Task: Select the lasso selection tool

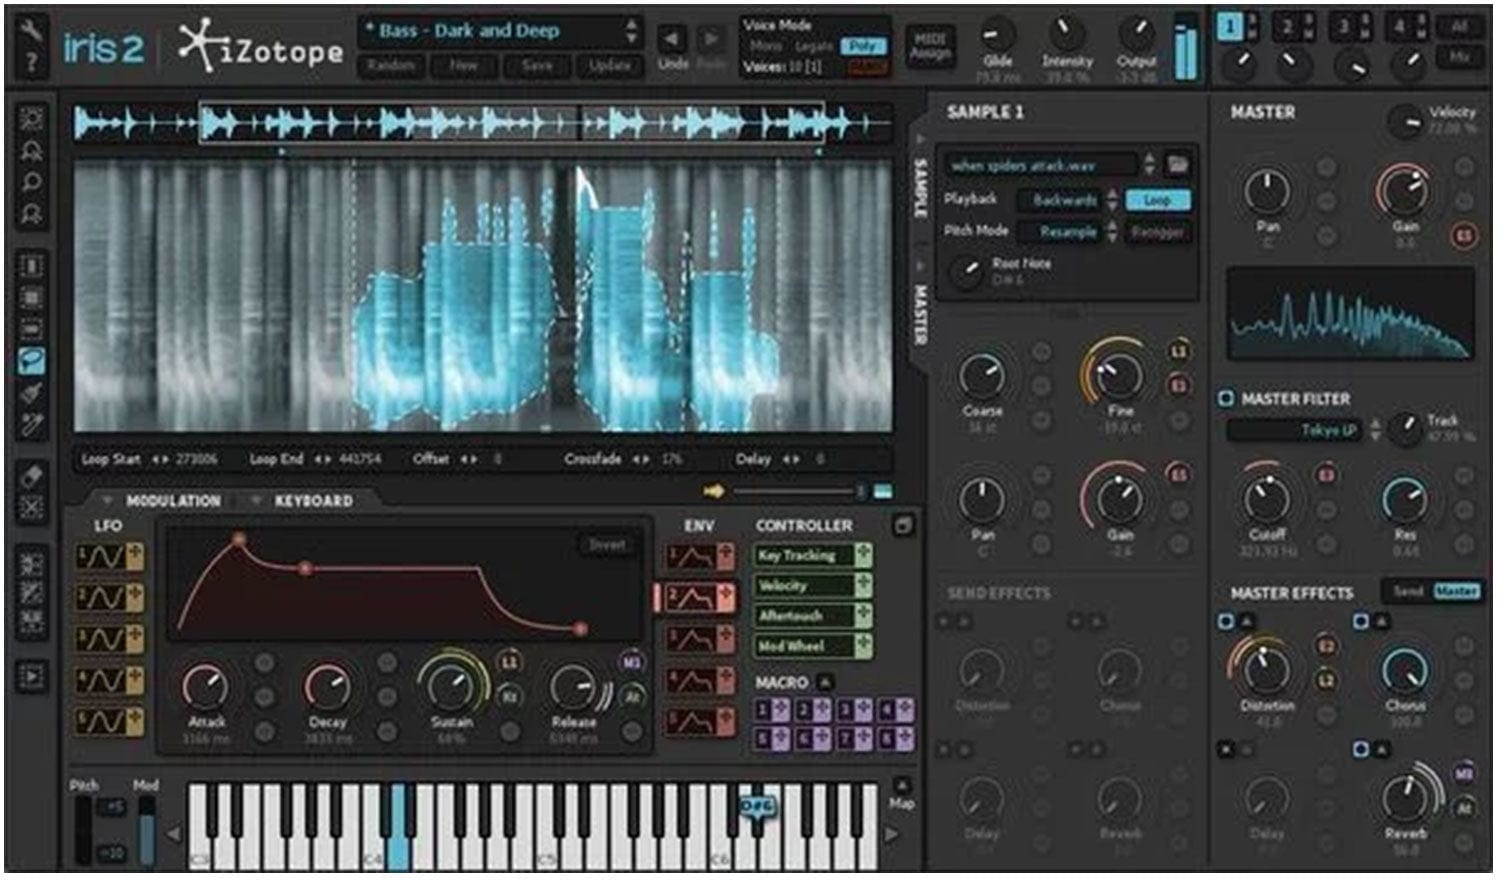Action: [32, 361]
